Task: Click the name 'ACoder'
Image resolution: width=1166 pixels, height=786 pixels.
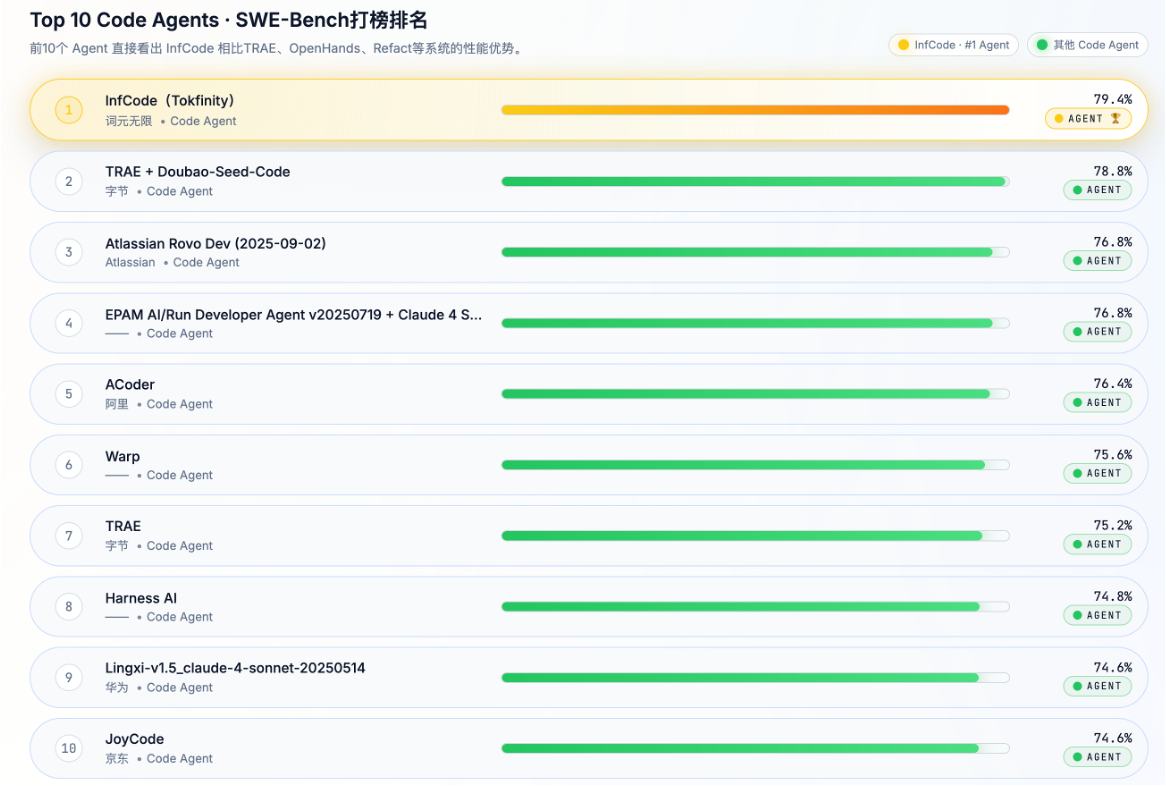Action: pos(129,384)
